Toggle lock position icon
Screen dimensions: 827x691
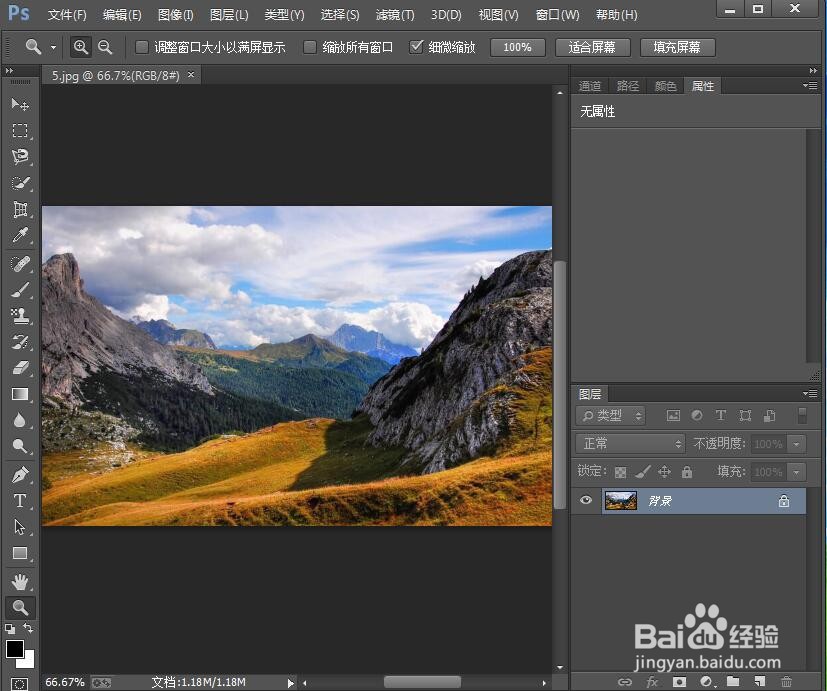[x=664, y=472]
